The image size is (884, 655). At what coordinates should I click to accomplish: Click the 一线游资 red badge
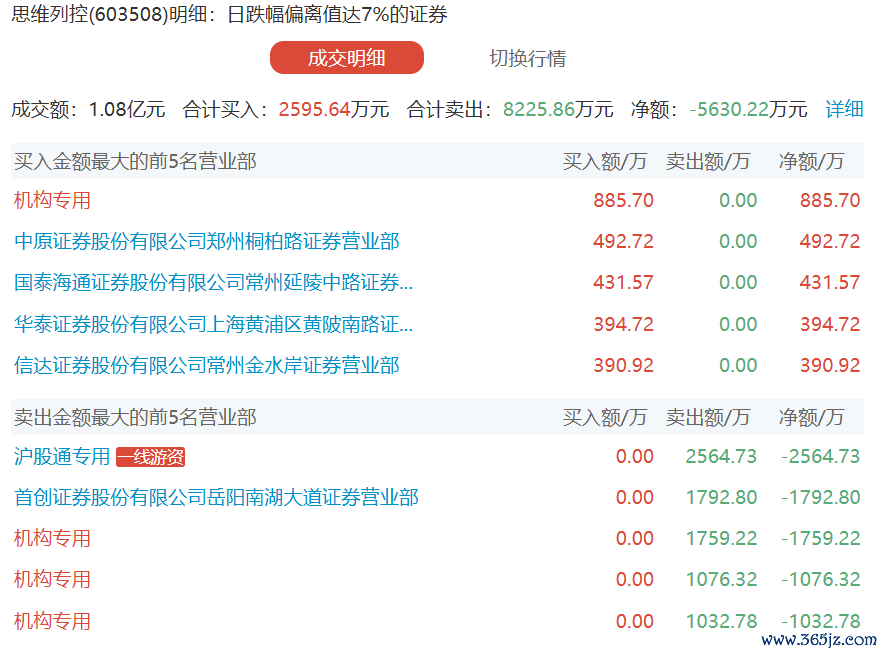[x=151, y=457]
